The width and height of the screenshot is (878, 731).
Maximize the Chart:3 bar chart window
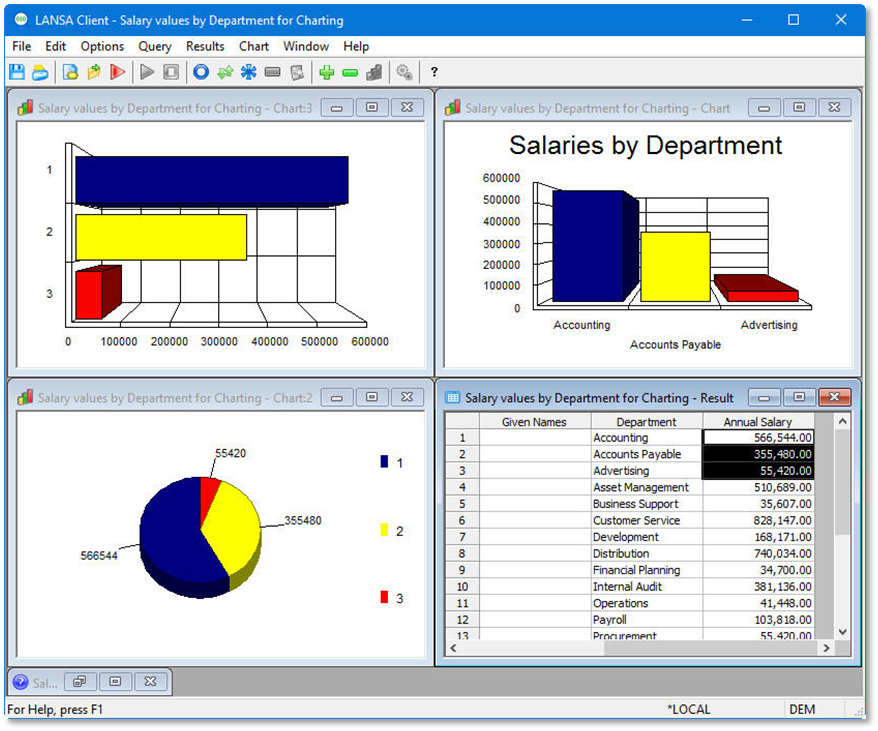[371, 108]
